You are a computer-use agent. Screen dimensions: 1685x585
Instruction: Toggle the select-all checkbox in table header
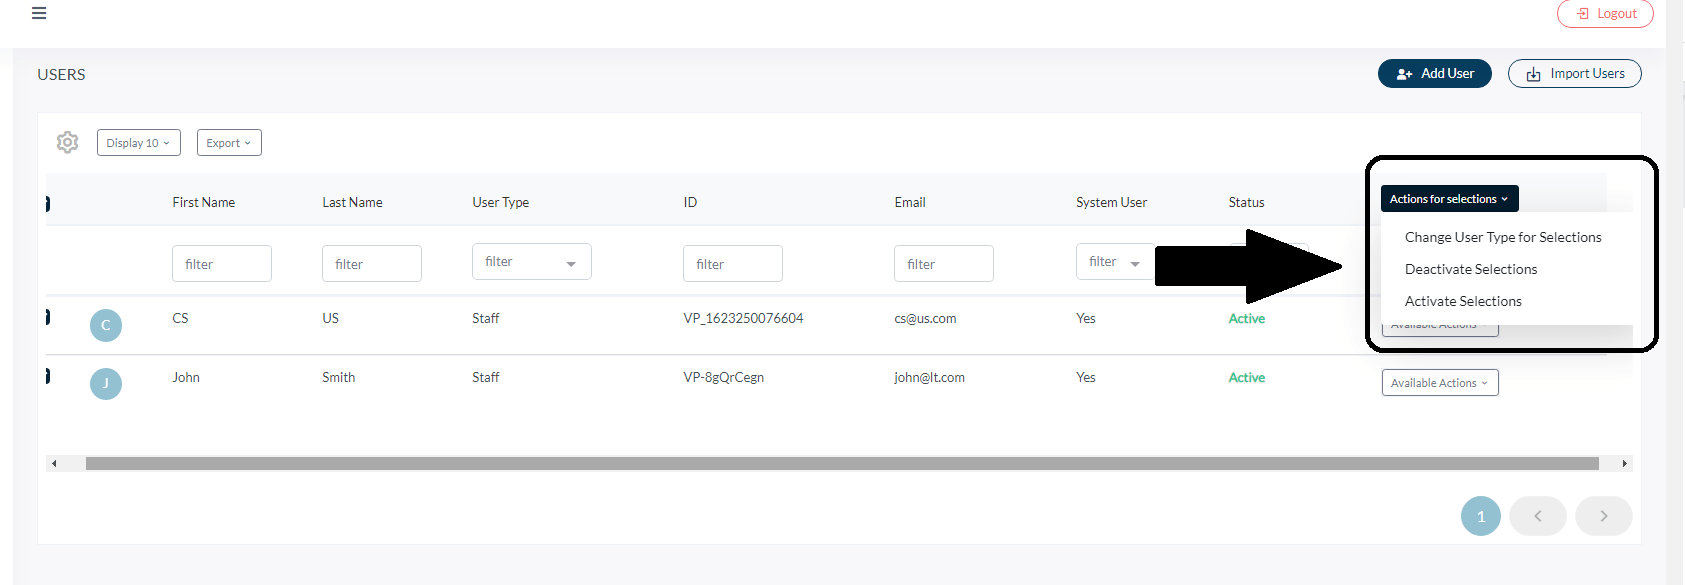[48, 204]
